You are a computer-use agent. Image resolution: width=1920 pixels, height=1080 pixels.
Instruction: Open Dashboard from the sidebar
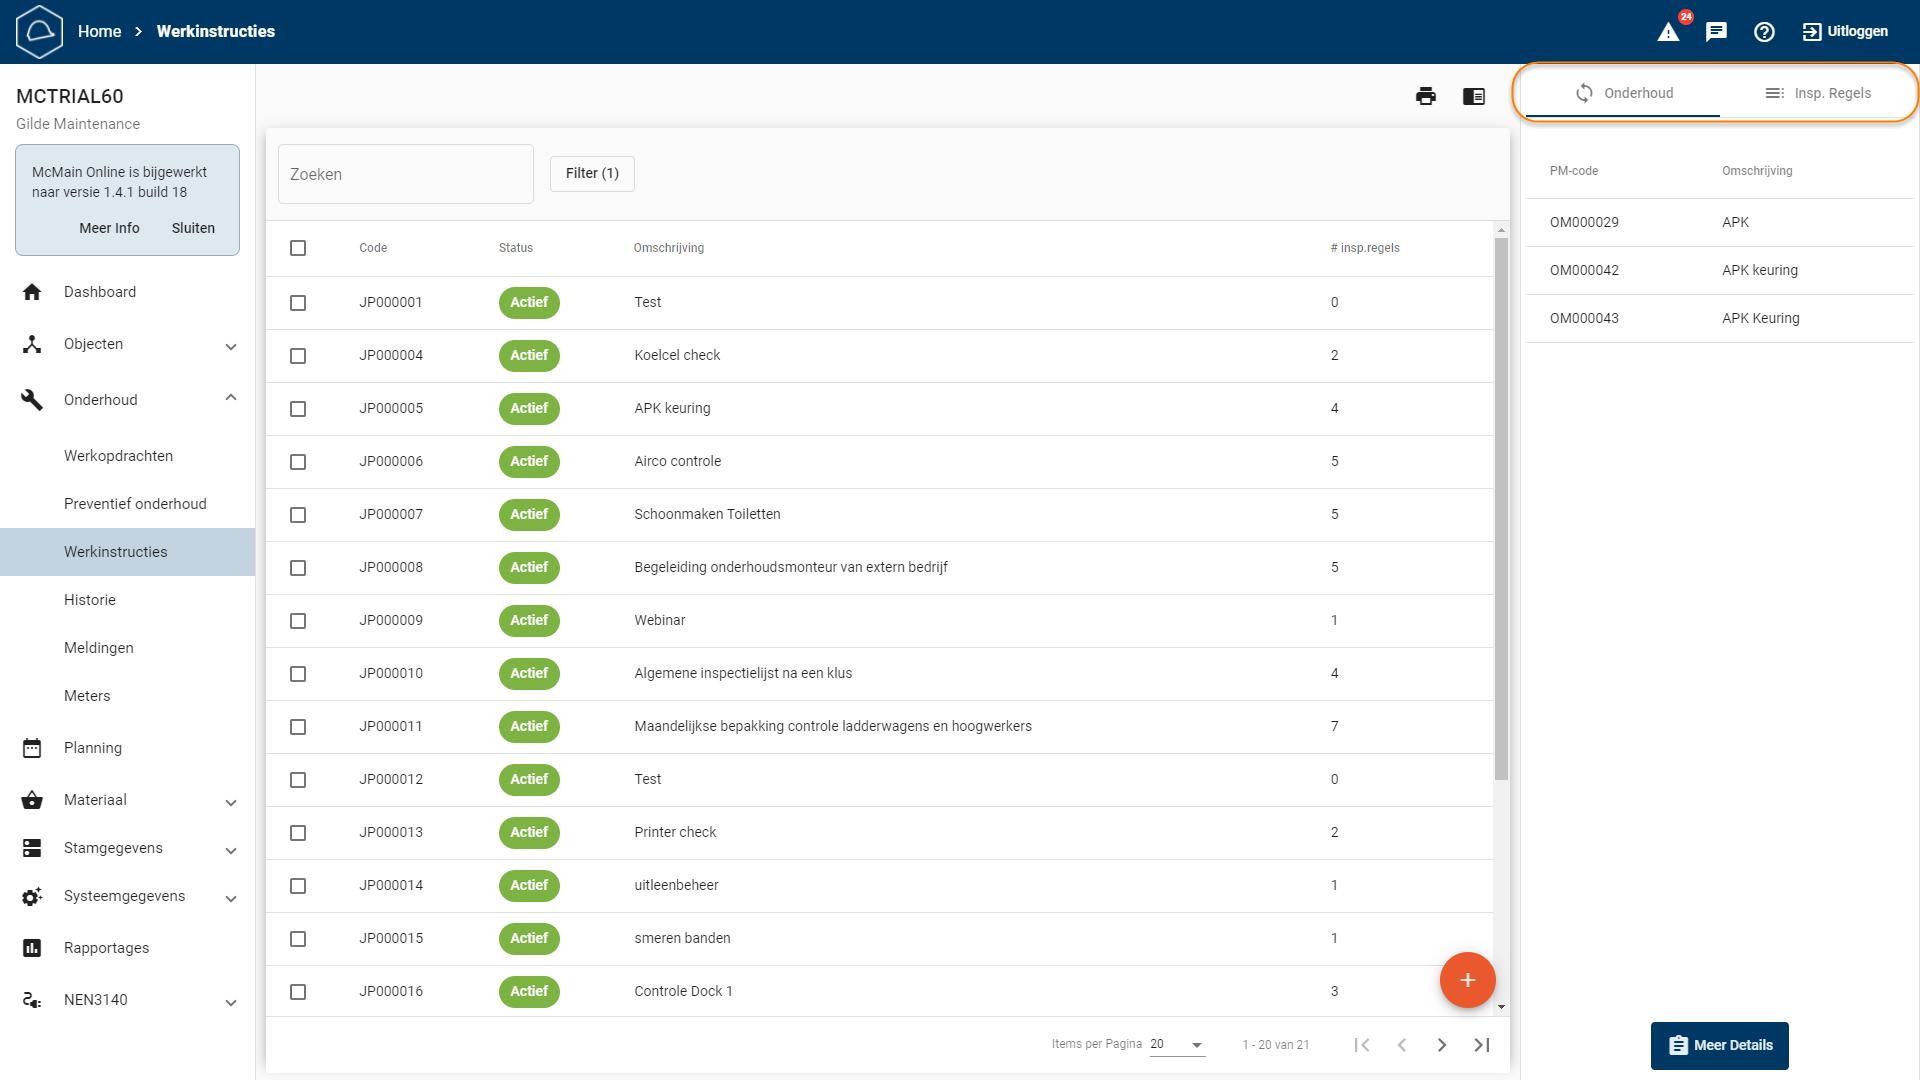[100, 292]
